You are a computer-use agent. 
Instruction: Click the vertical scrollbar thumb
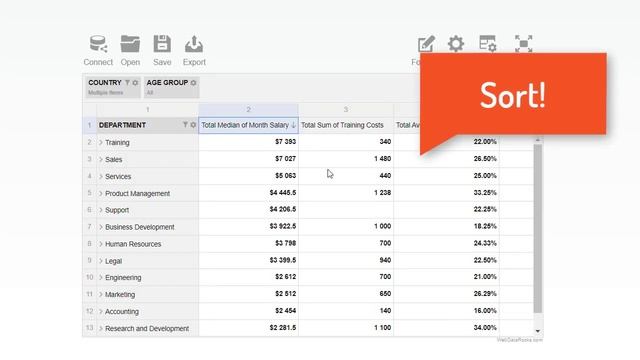(538, 229)
